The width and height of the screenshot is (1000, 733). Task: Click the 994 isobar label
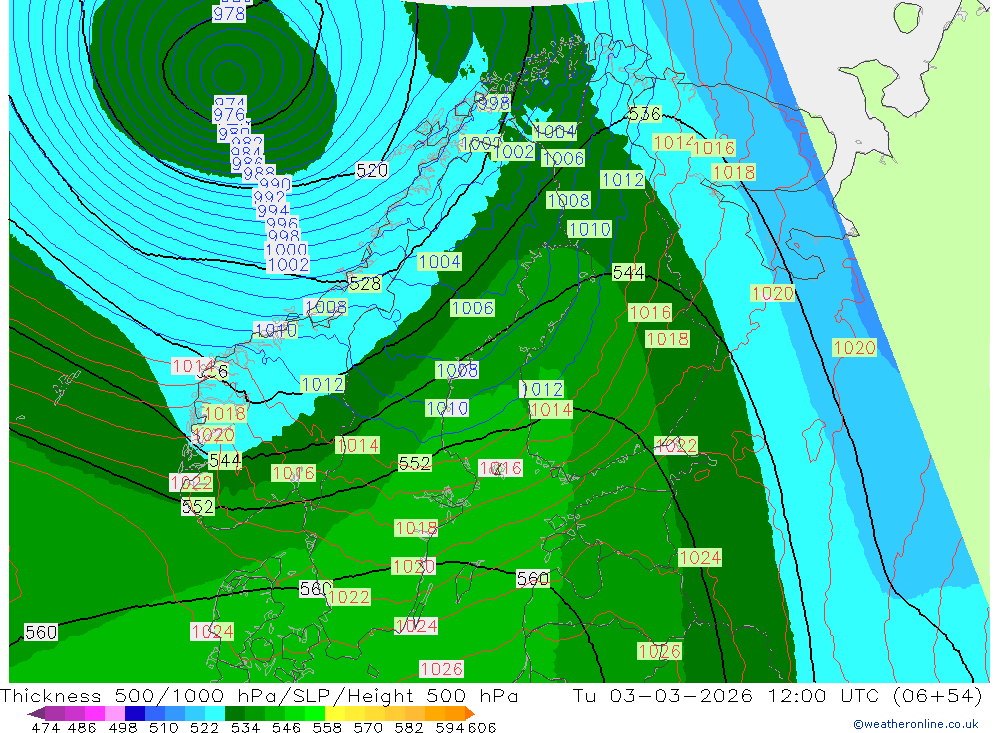pos(273,211)
